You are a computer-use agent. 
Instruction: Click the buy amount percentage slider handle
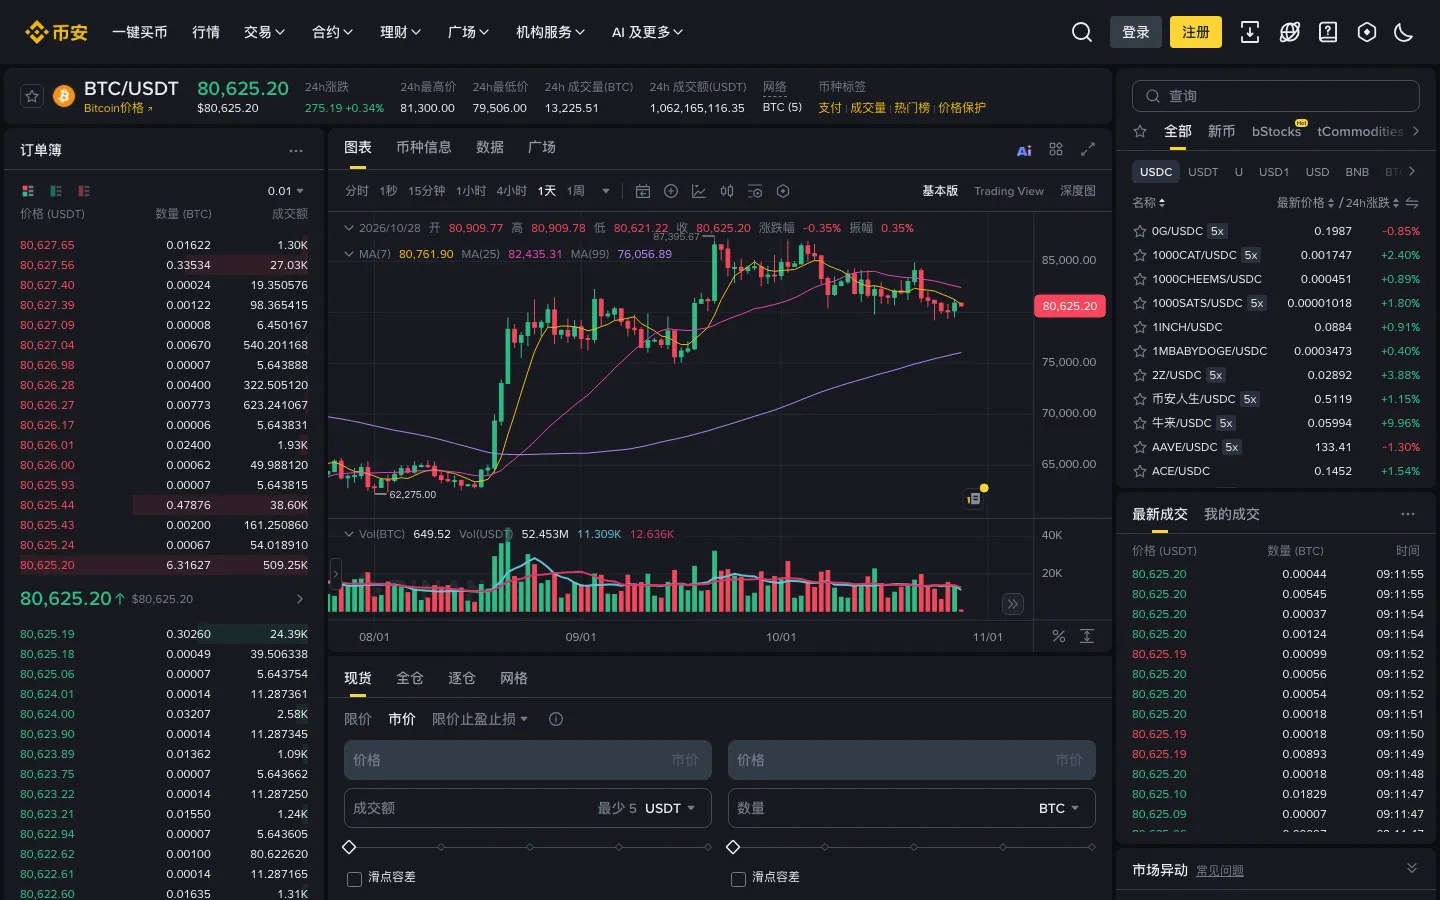(x=349, y=847)
